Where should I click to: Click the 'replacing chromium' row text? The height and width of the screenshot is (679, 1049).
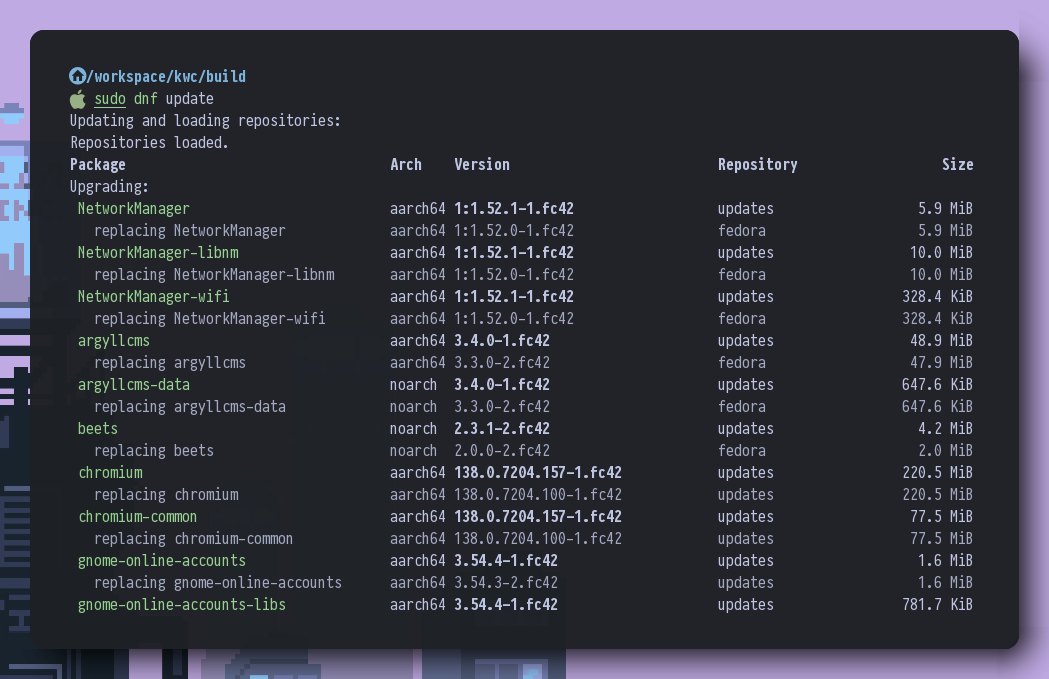[x=166, y=495]
